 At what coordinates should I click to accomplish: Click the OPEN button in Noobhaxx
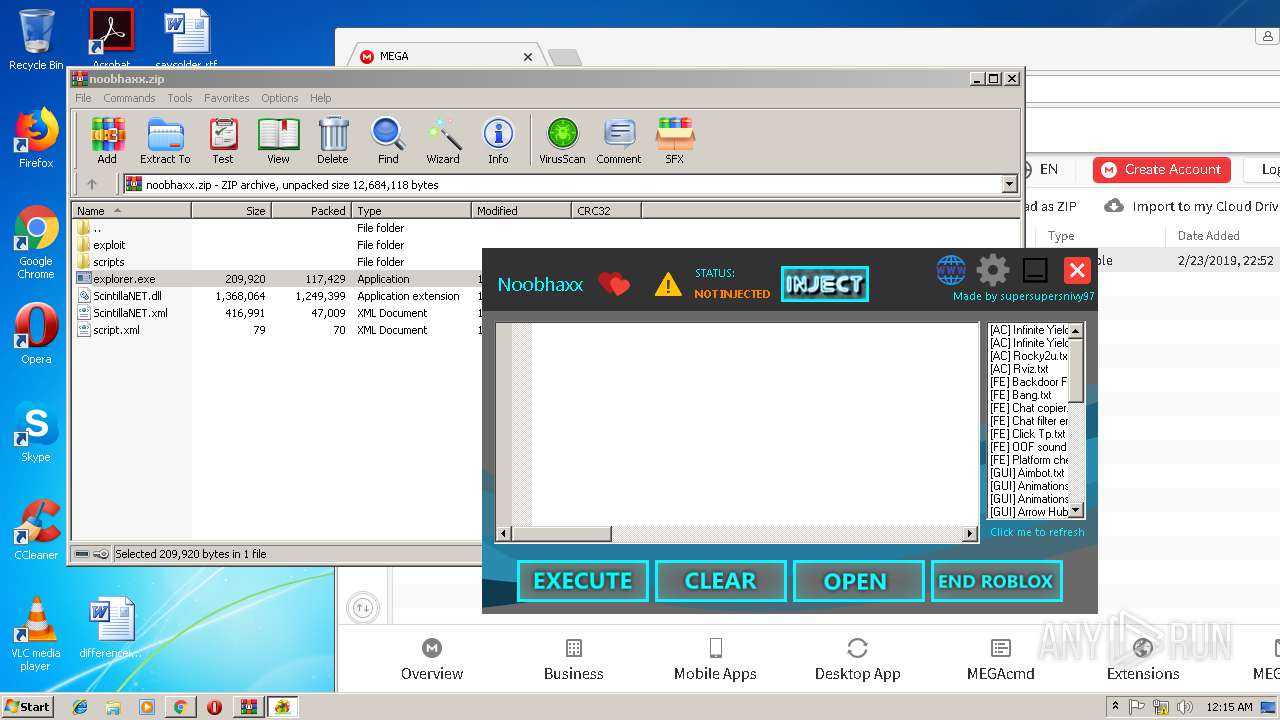pos(858,581)
